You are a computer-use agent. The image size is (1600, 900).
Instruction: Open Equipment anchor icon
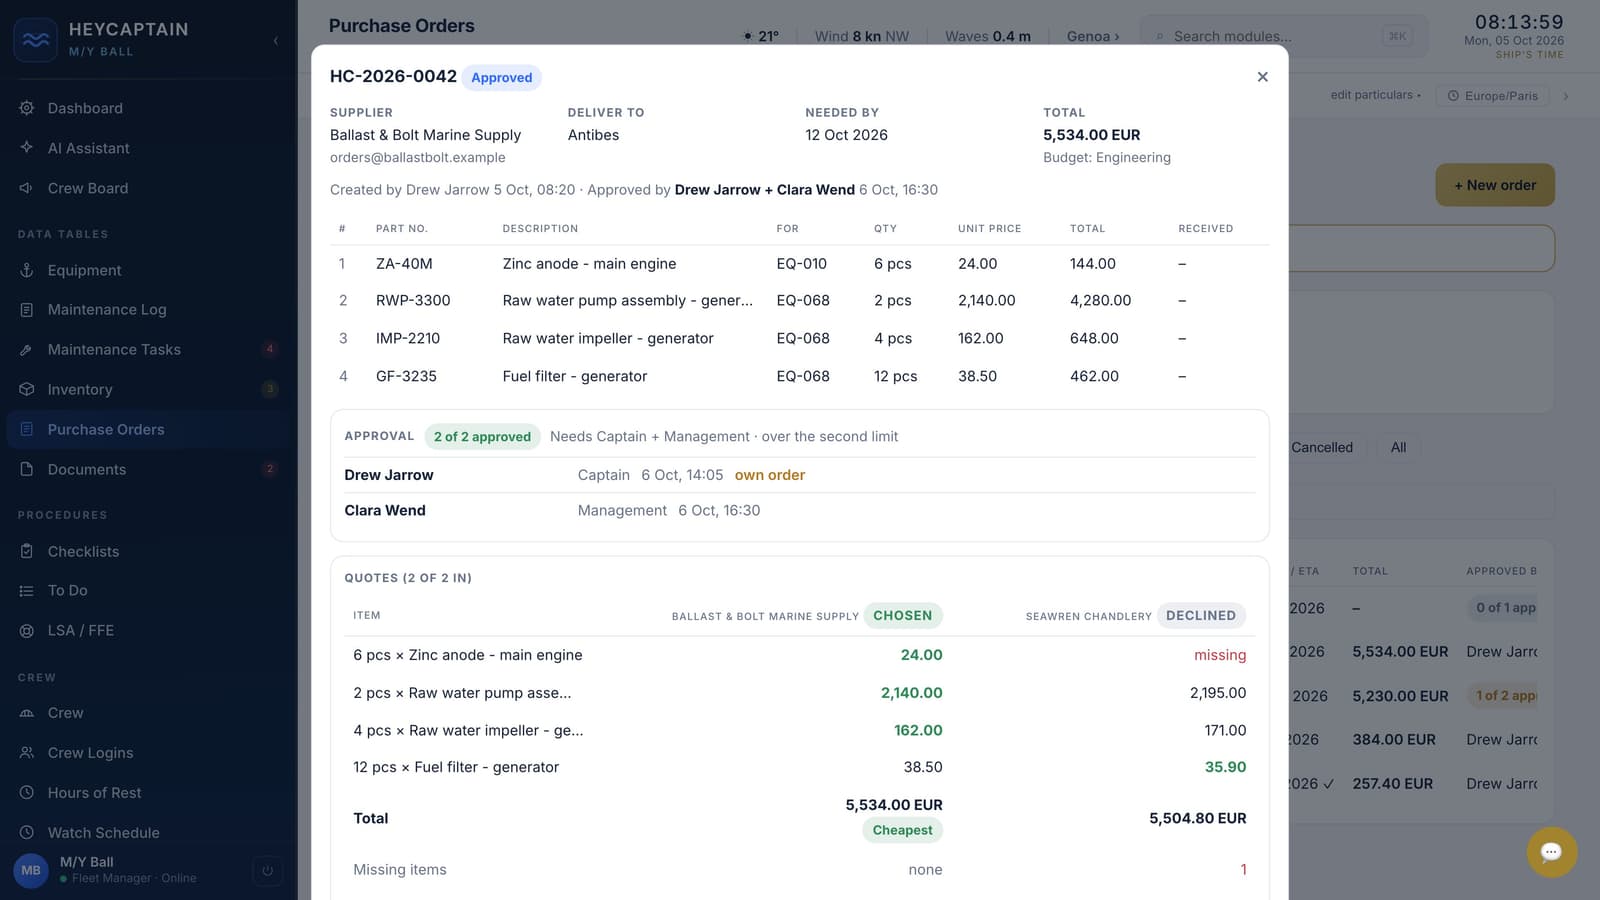(27, 270)
